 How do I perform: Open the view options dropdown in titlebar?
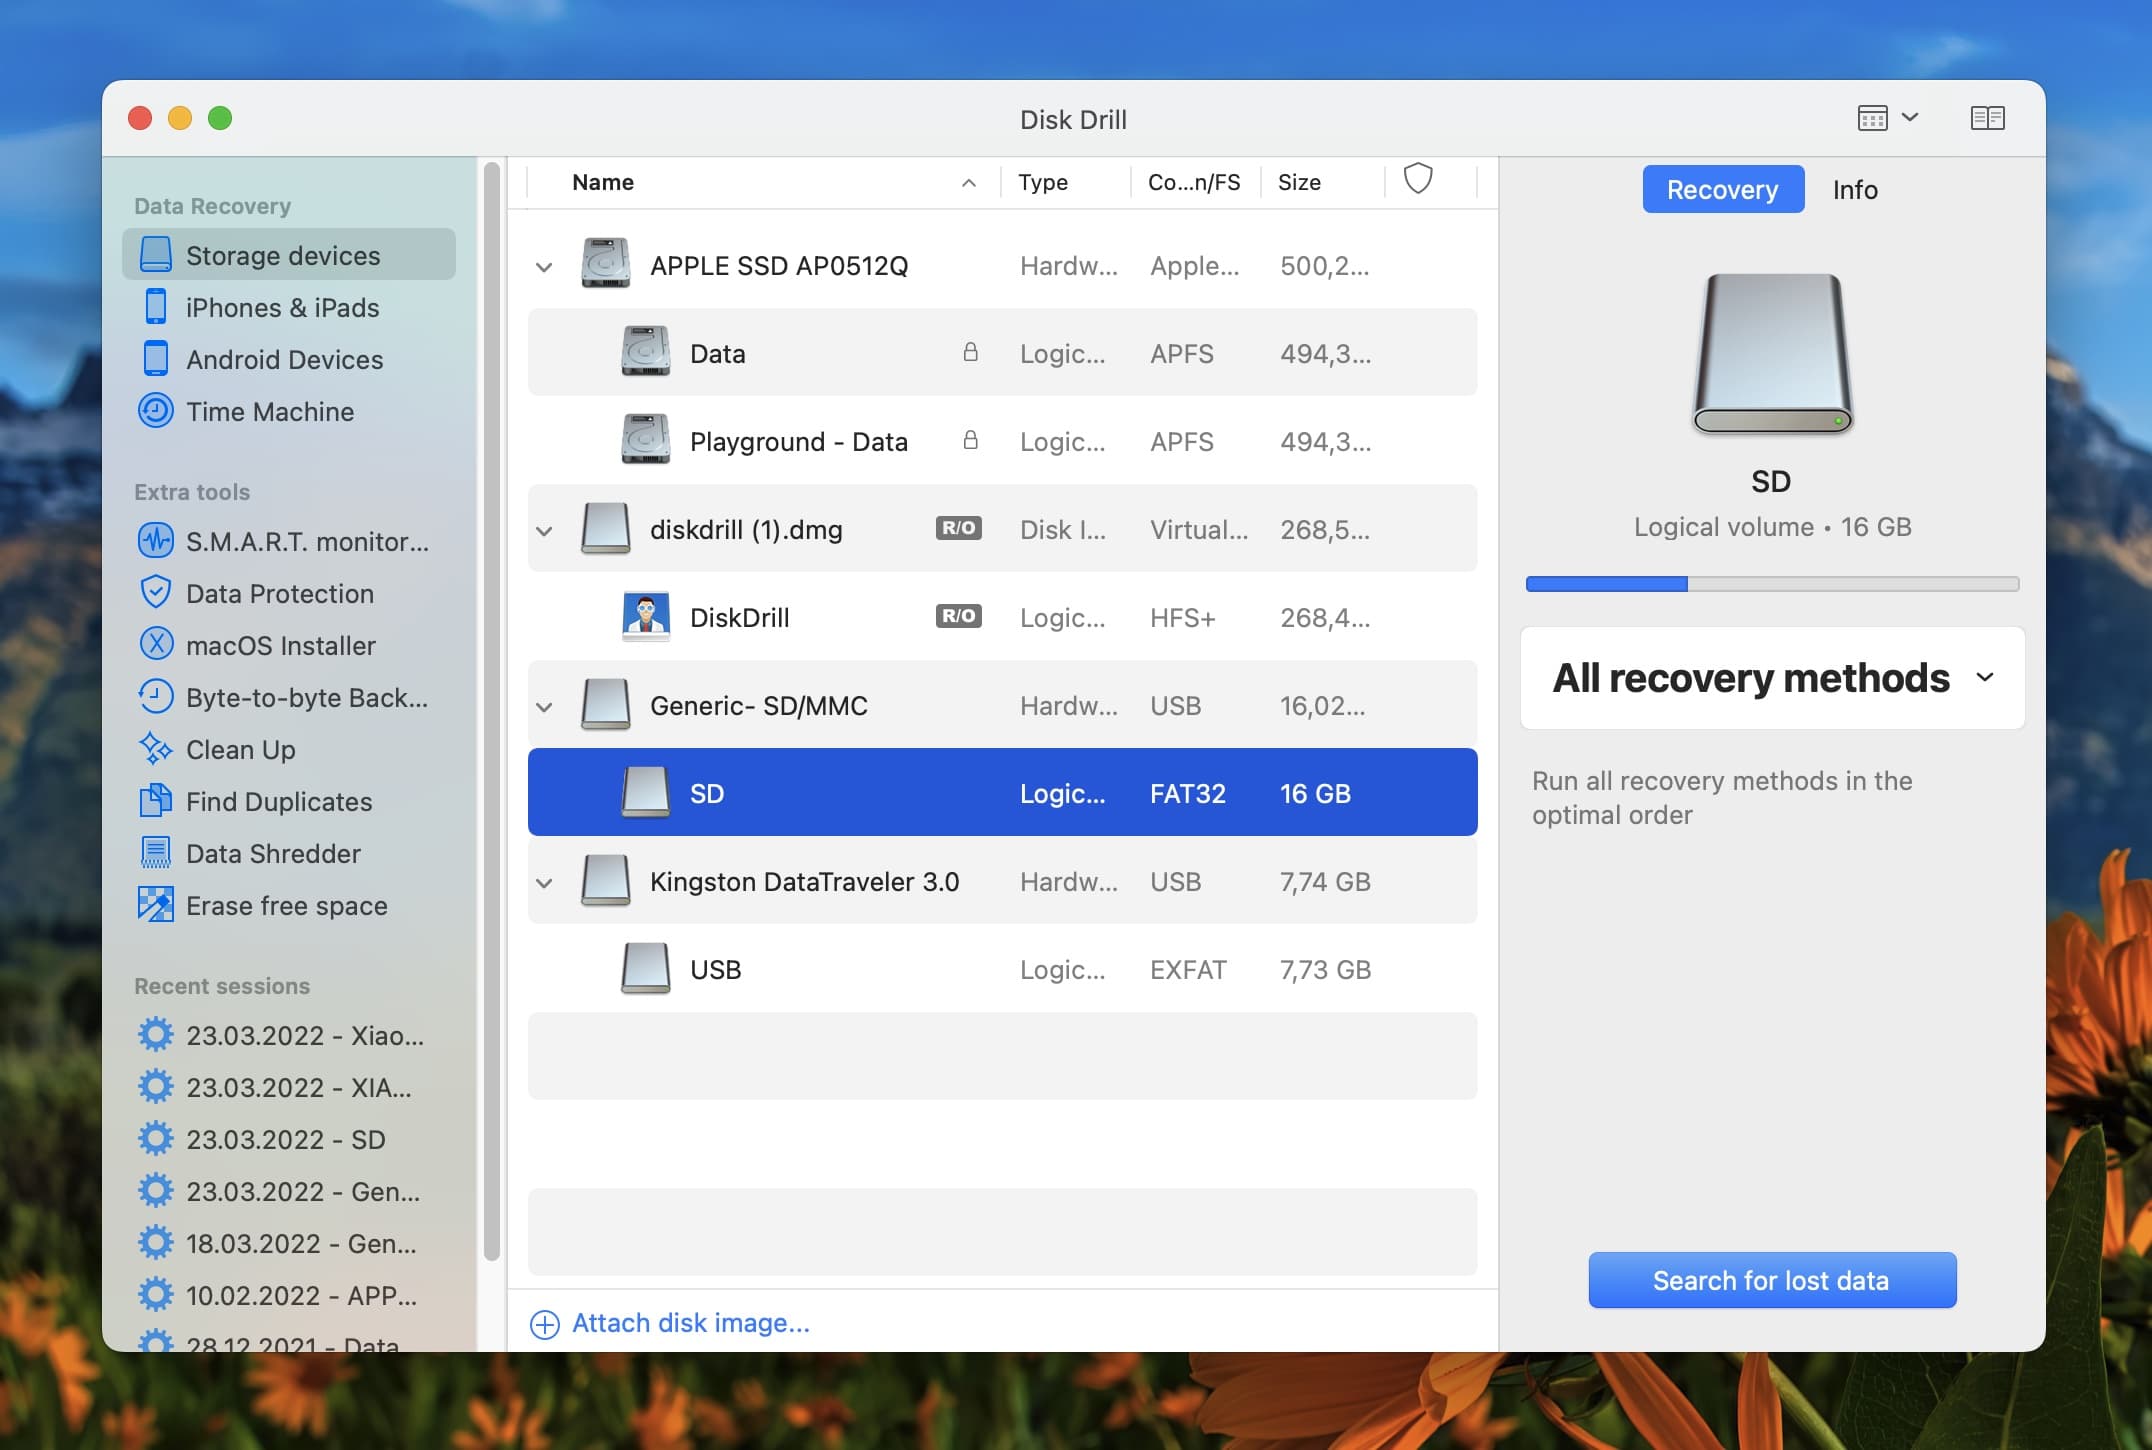1888,118
